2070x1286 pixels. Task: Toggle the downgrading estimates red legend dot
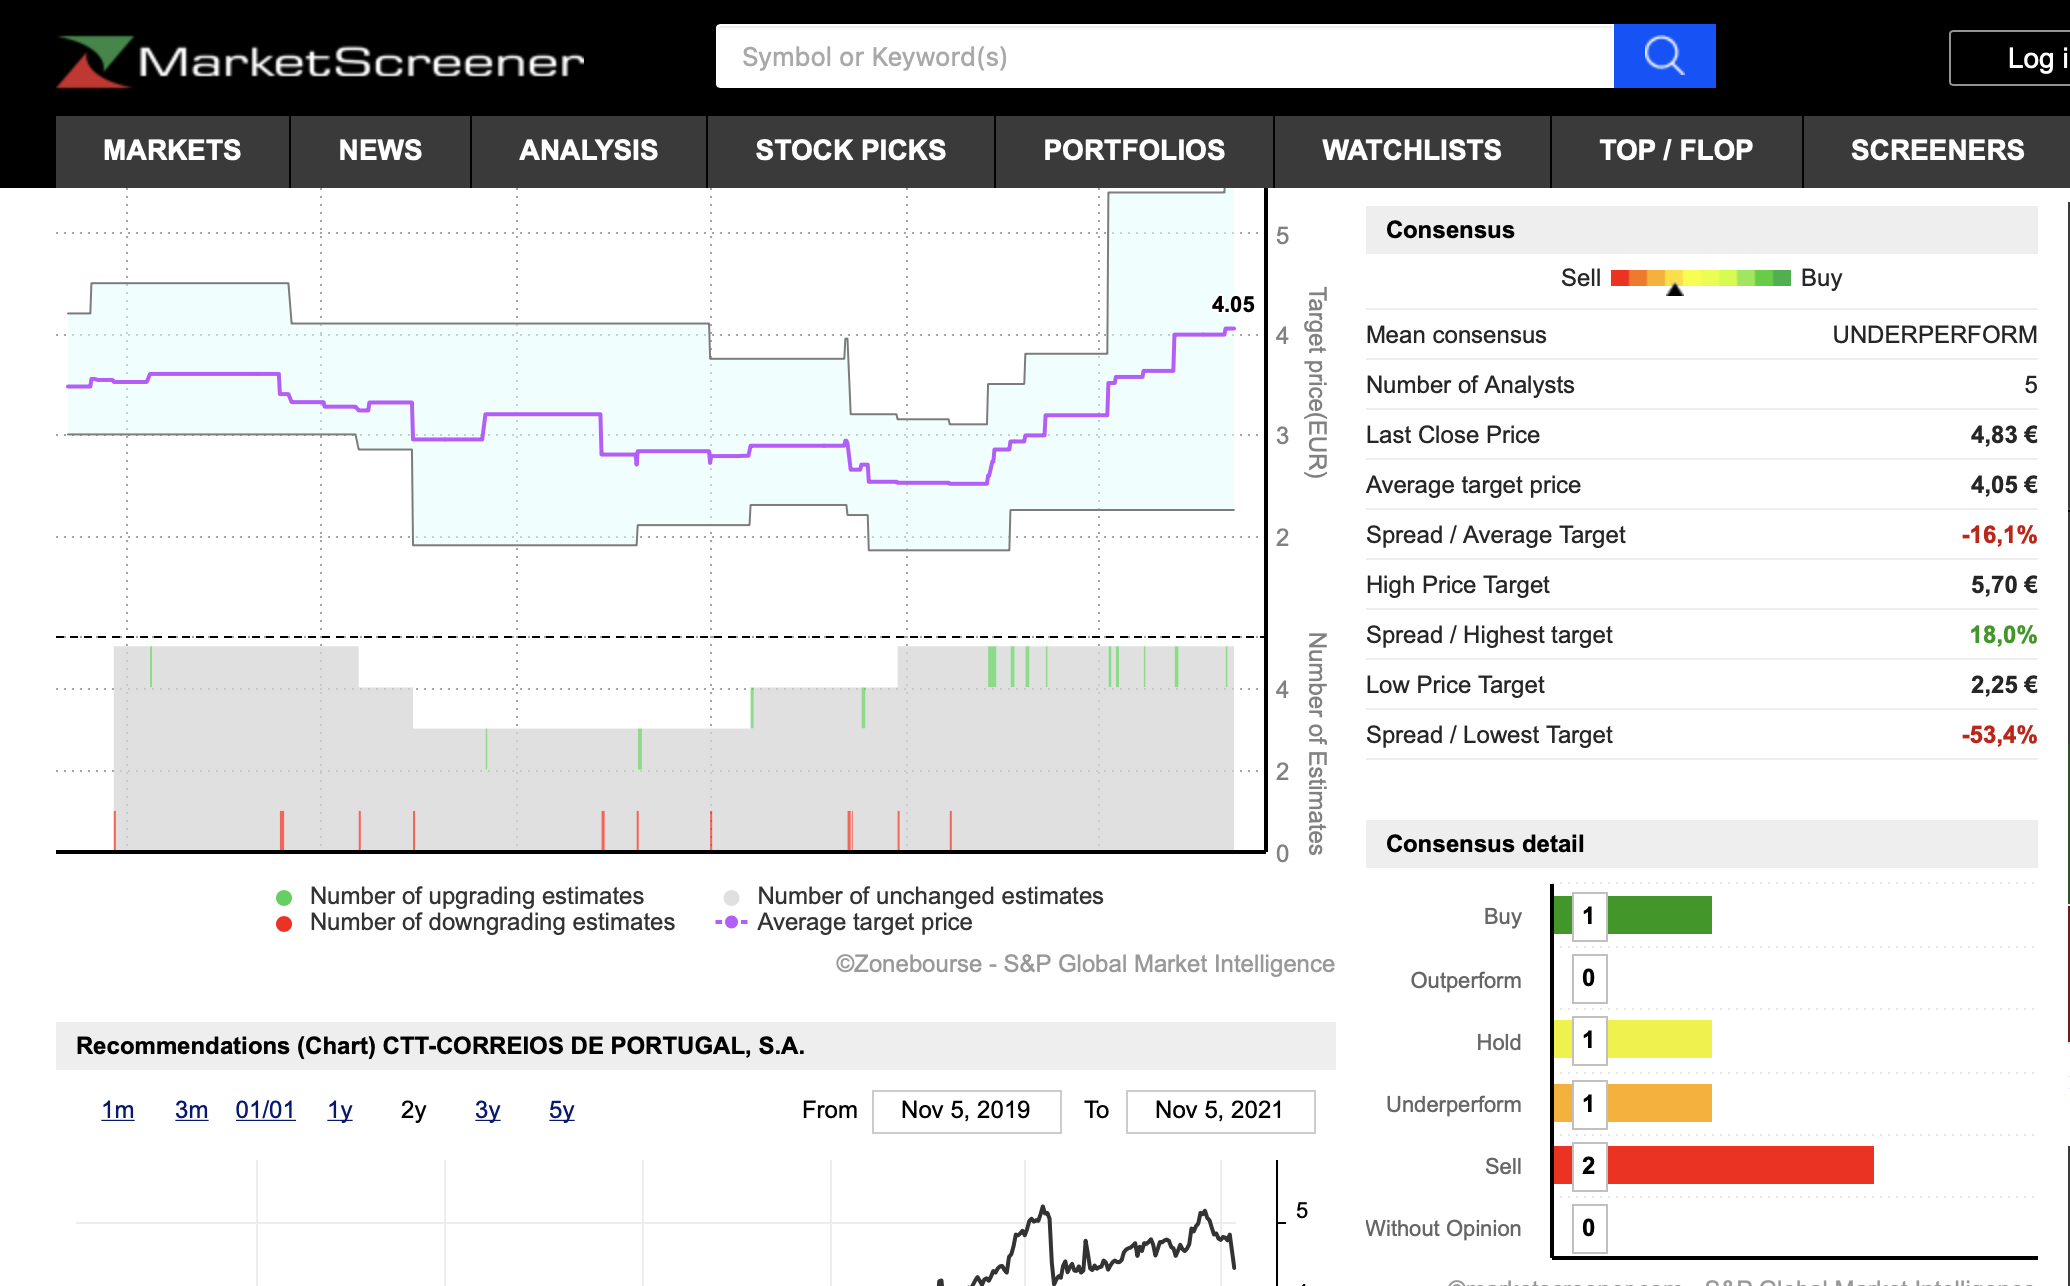[x=284, y=923]
